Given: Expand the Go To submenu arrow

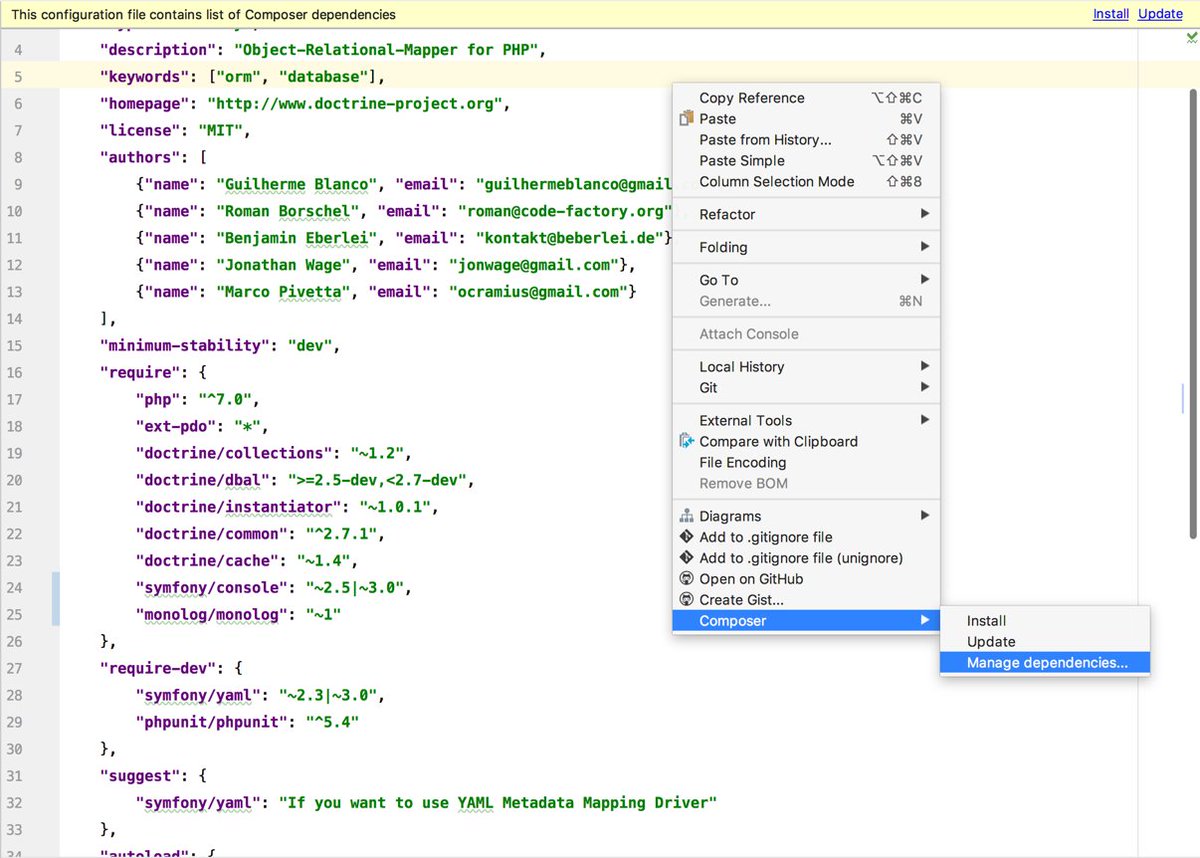Looking at the screenshot, I should coord(925,280).
